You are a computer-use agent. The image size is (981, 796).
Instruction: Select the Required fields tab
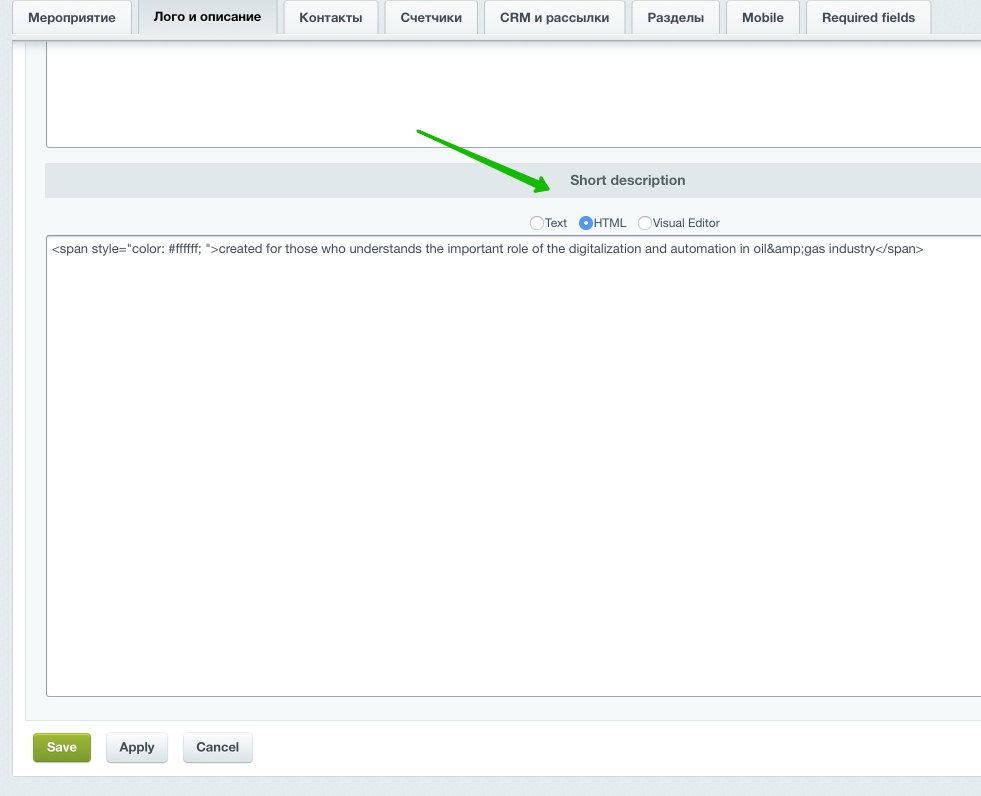tap(867, 18)
